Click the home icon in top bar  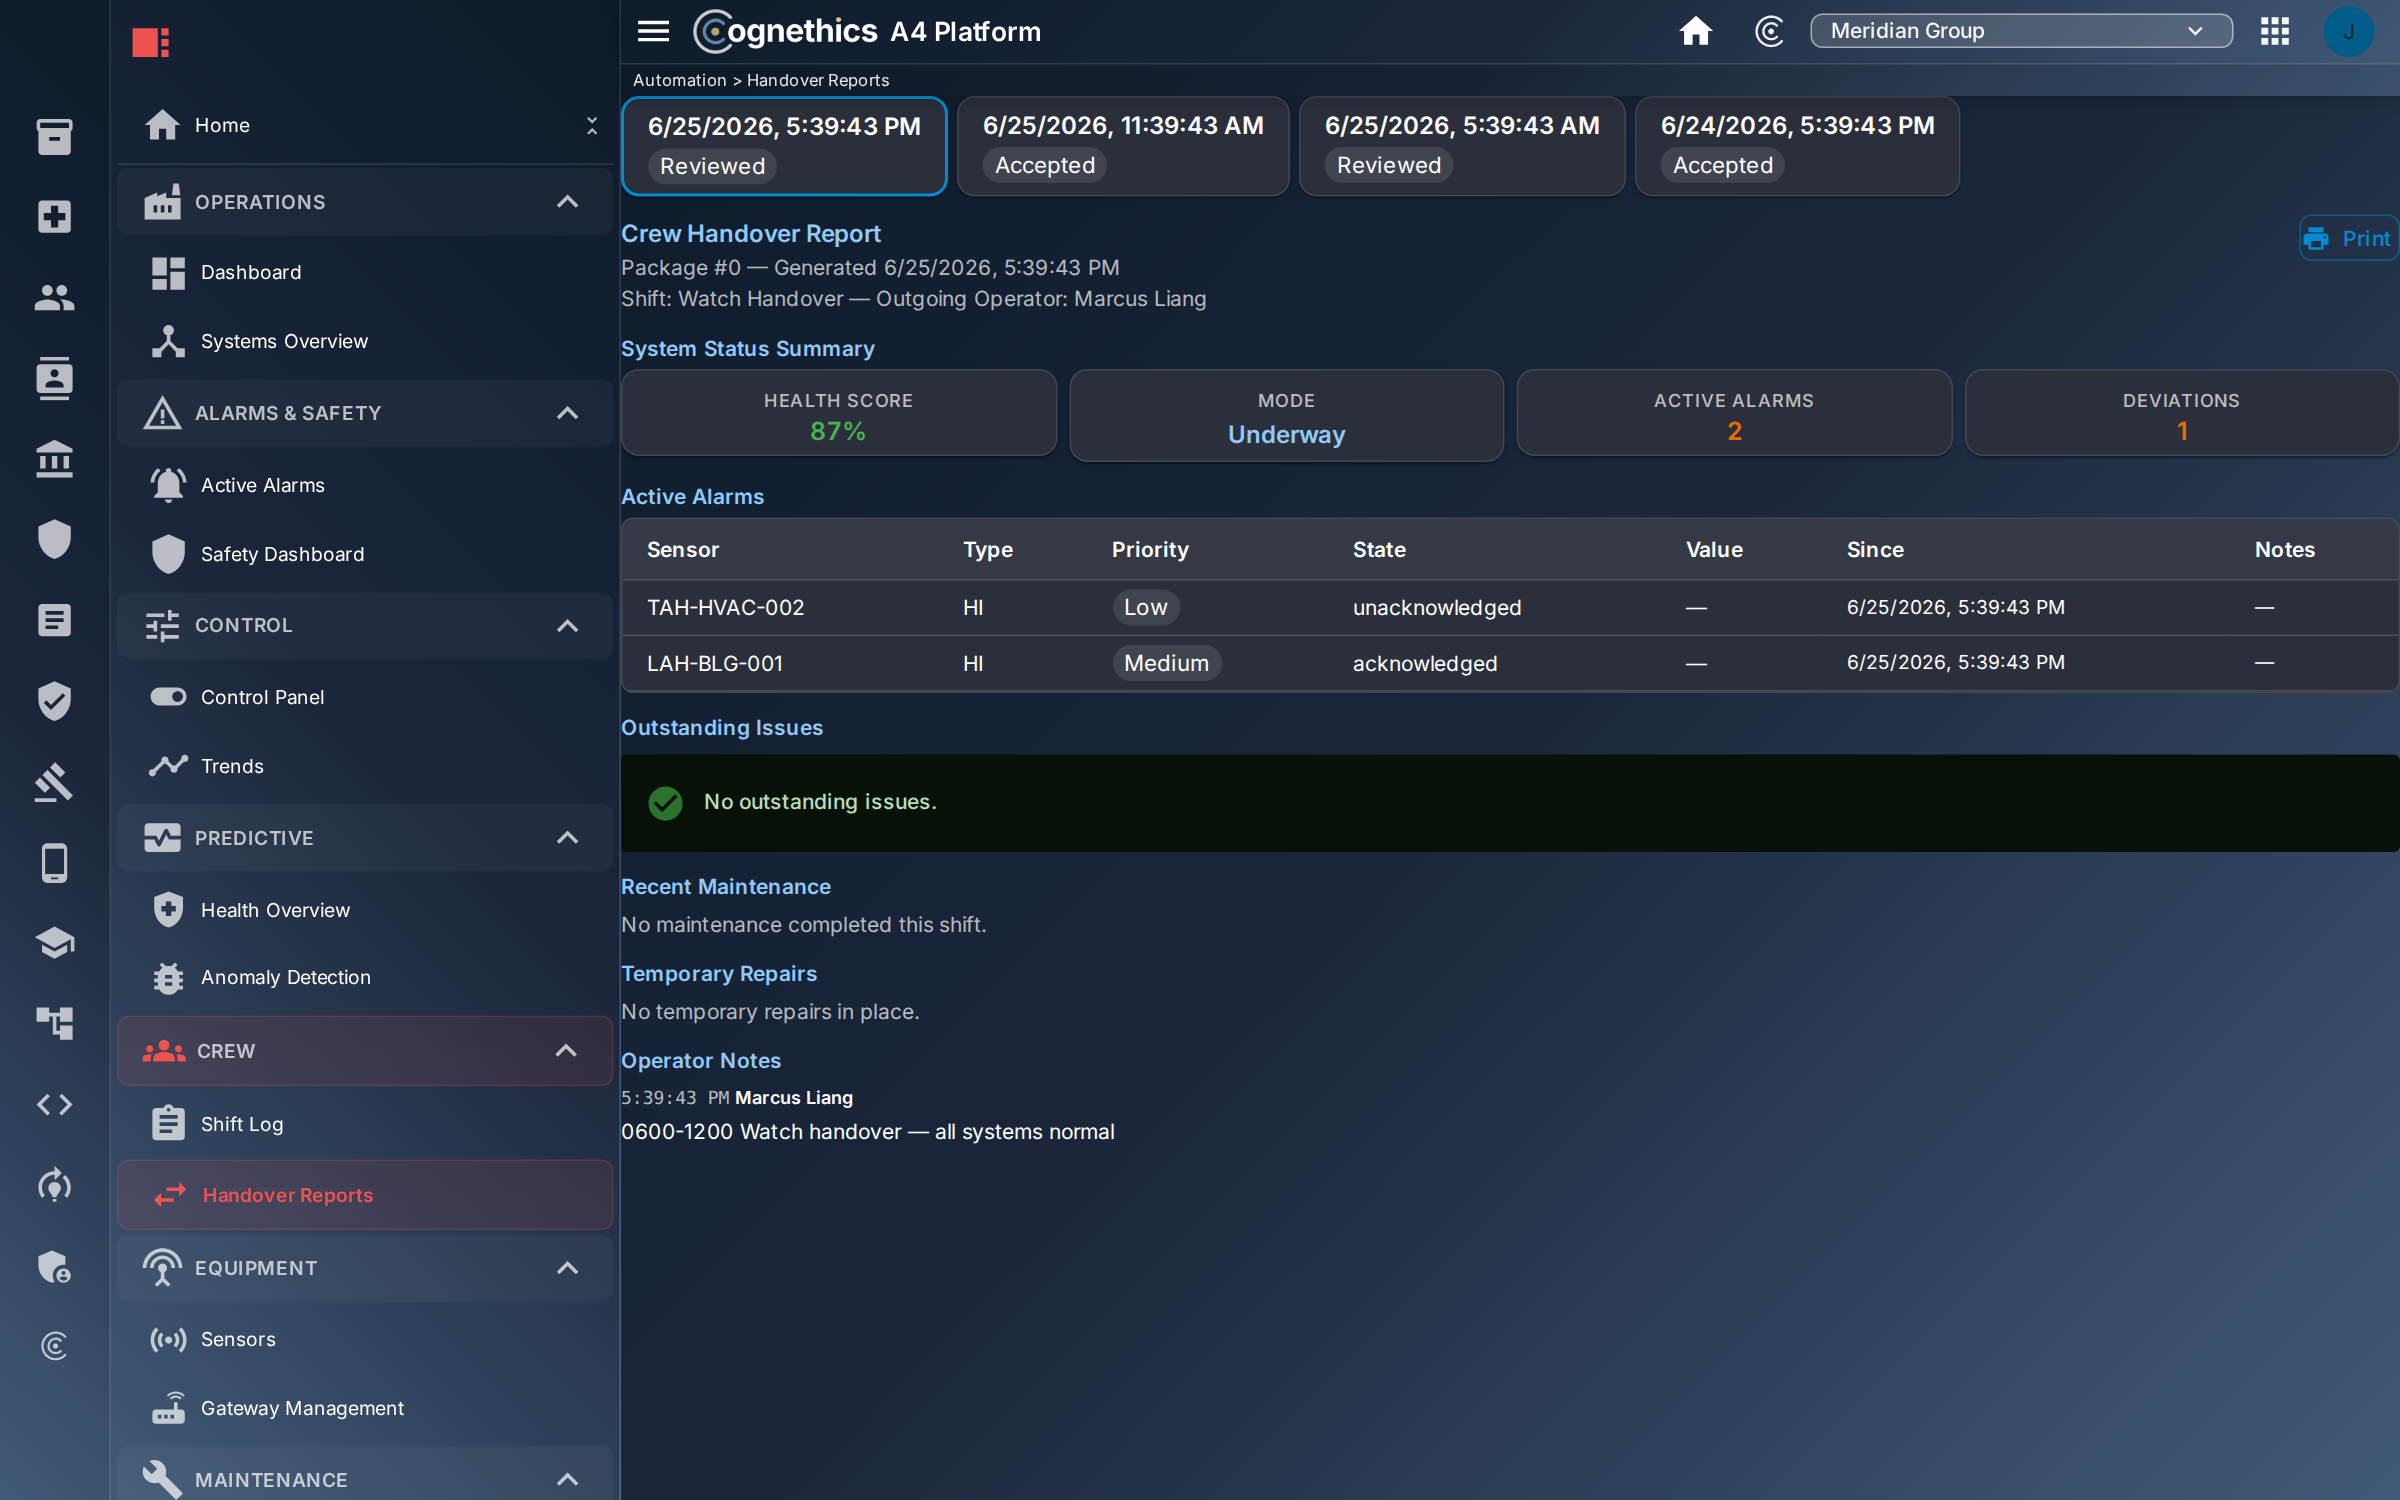[x=1695, y=31]
